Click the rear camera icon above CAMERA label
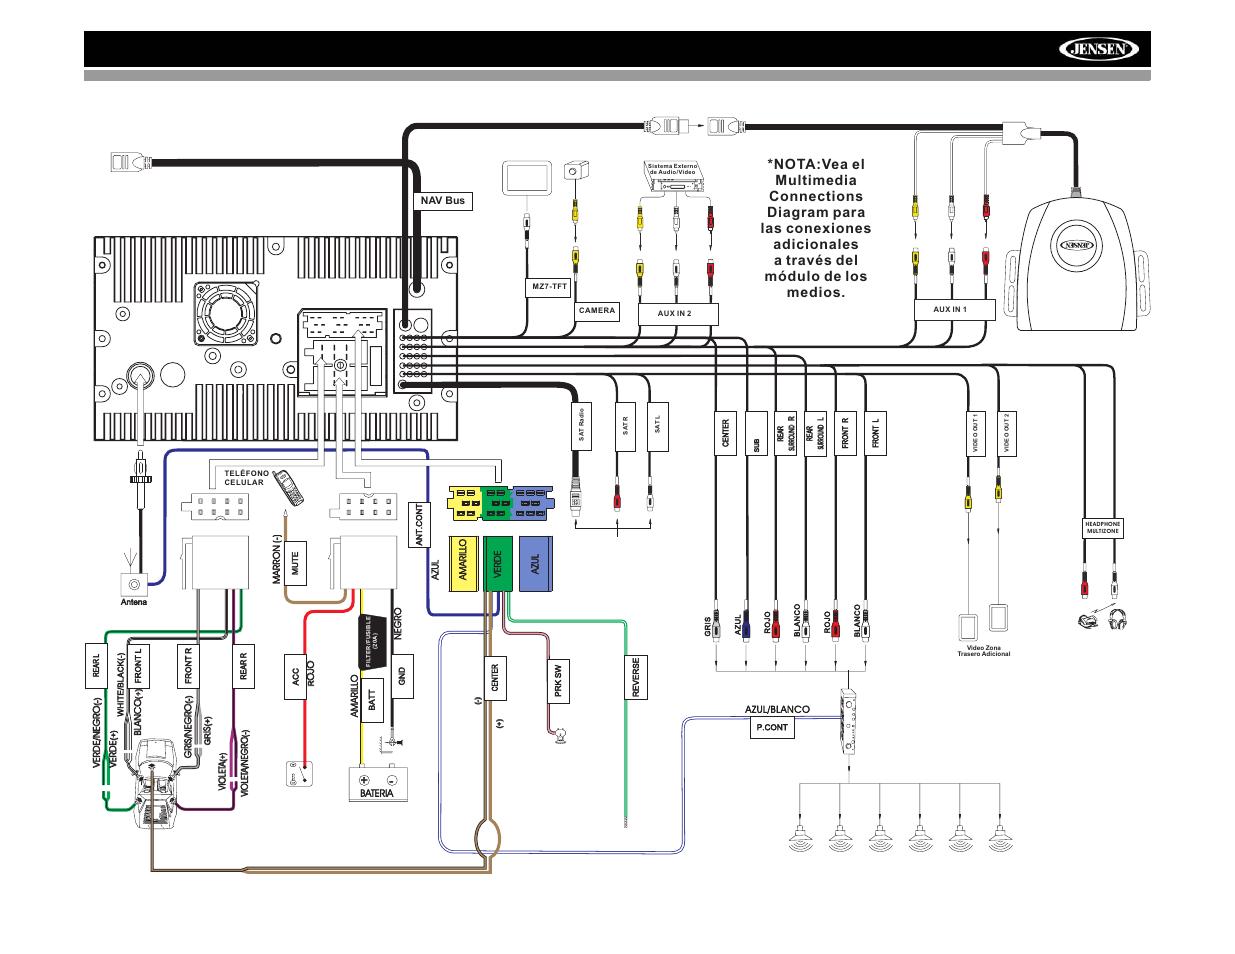Image resolution: width=1235 pixels, height=954 pixels. (576, 170)
